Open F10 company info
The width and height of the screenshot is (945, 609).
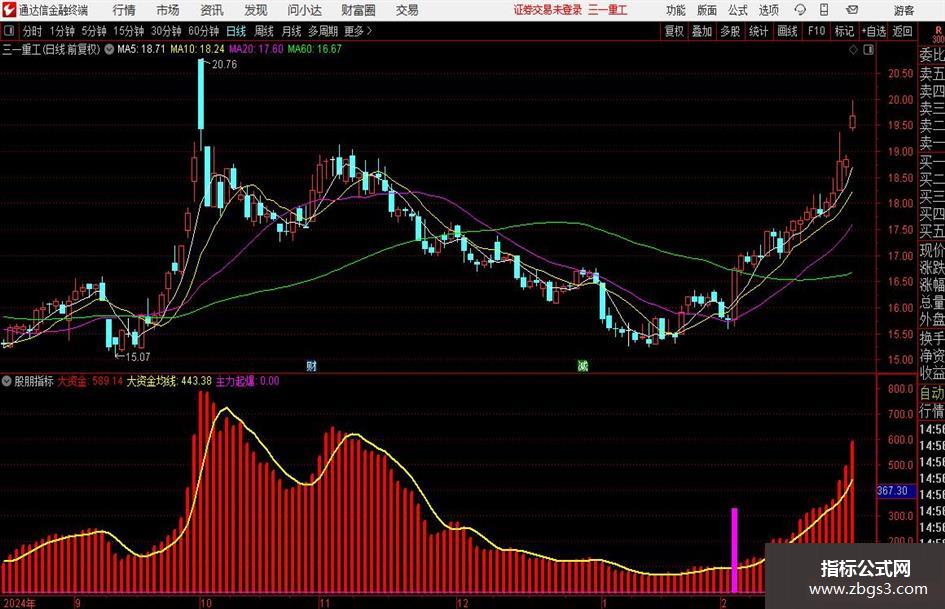(816, 31)
